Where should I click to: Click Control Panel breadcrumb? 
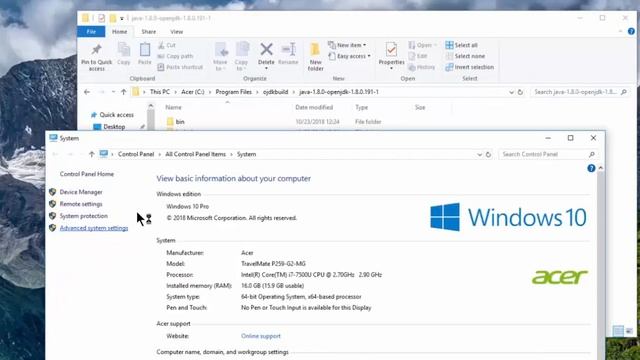[x=136, y=154]
